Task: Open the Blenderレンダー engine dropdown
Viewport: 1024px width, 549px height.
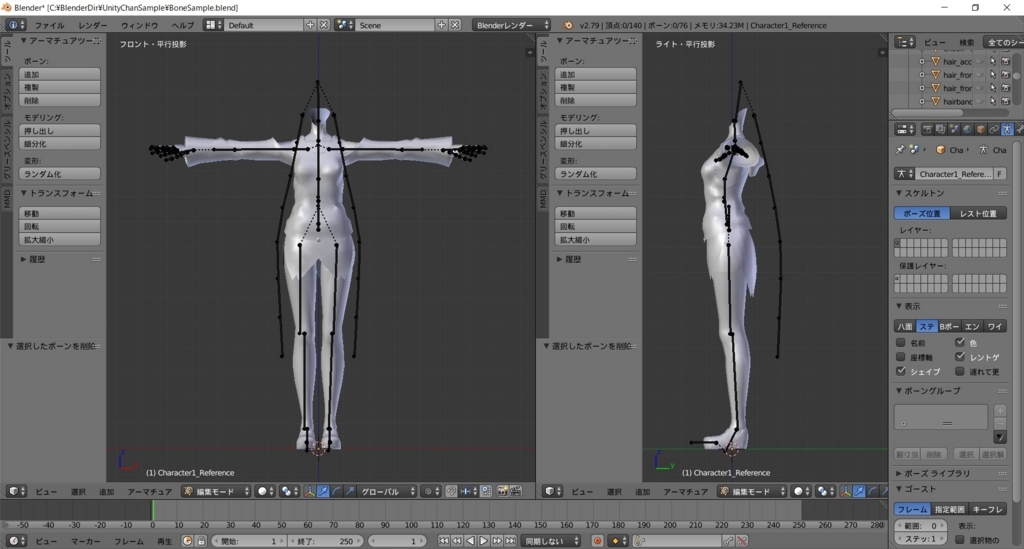Action: [x=511, y=25]
